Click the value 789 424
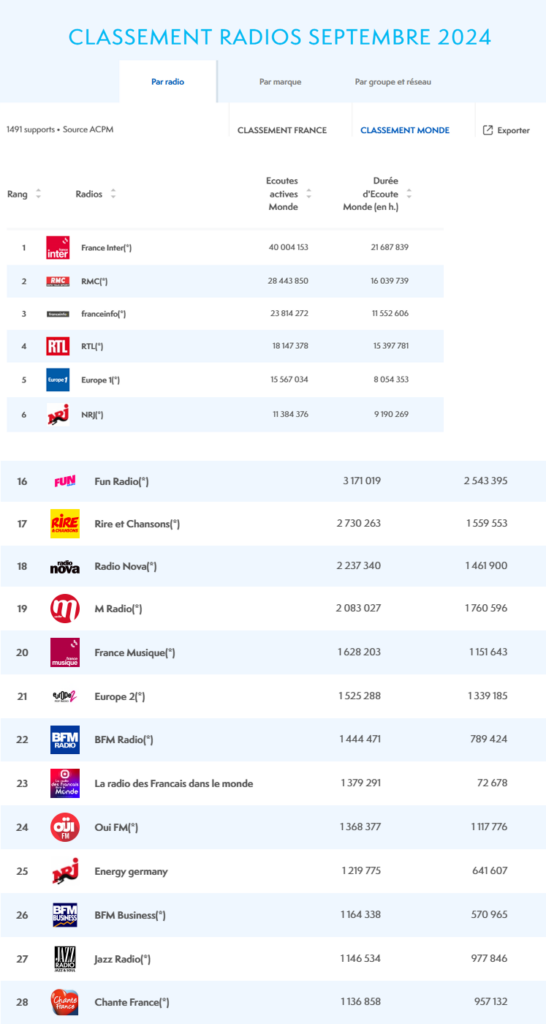Screen dimensions: 546x1024 click(489, 739)
